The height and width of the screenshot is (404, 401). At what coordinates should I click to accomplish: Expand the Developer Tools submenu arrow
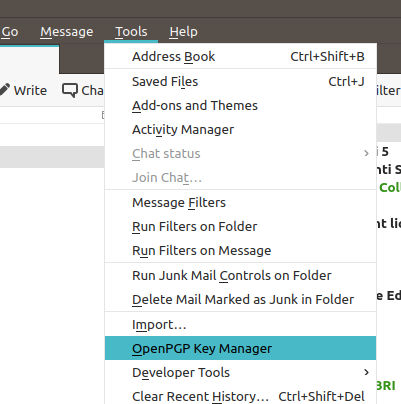(366, 372)
